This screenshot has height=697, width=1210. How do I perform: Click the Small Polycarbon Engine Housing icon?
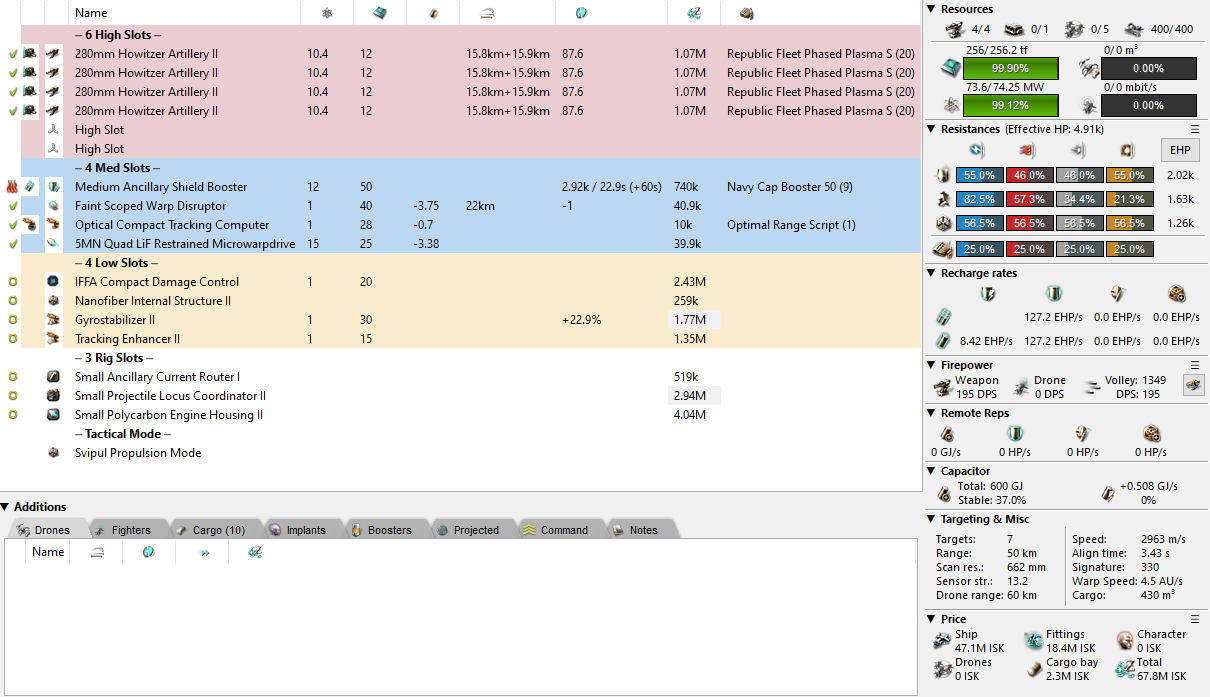click(54, 415)
